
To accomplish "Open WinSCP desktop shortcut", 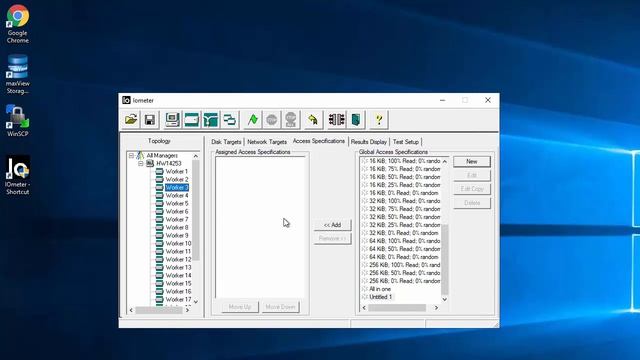I will pos(18,121).
